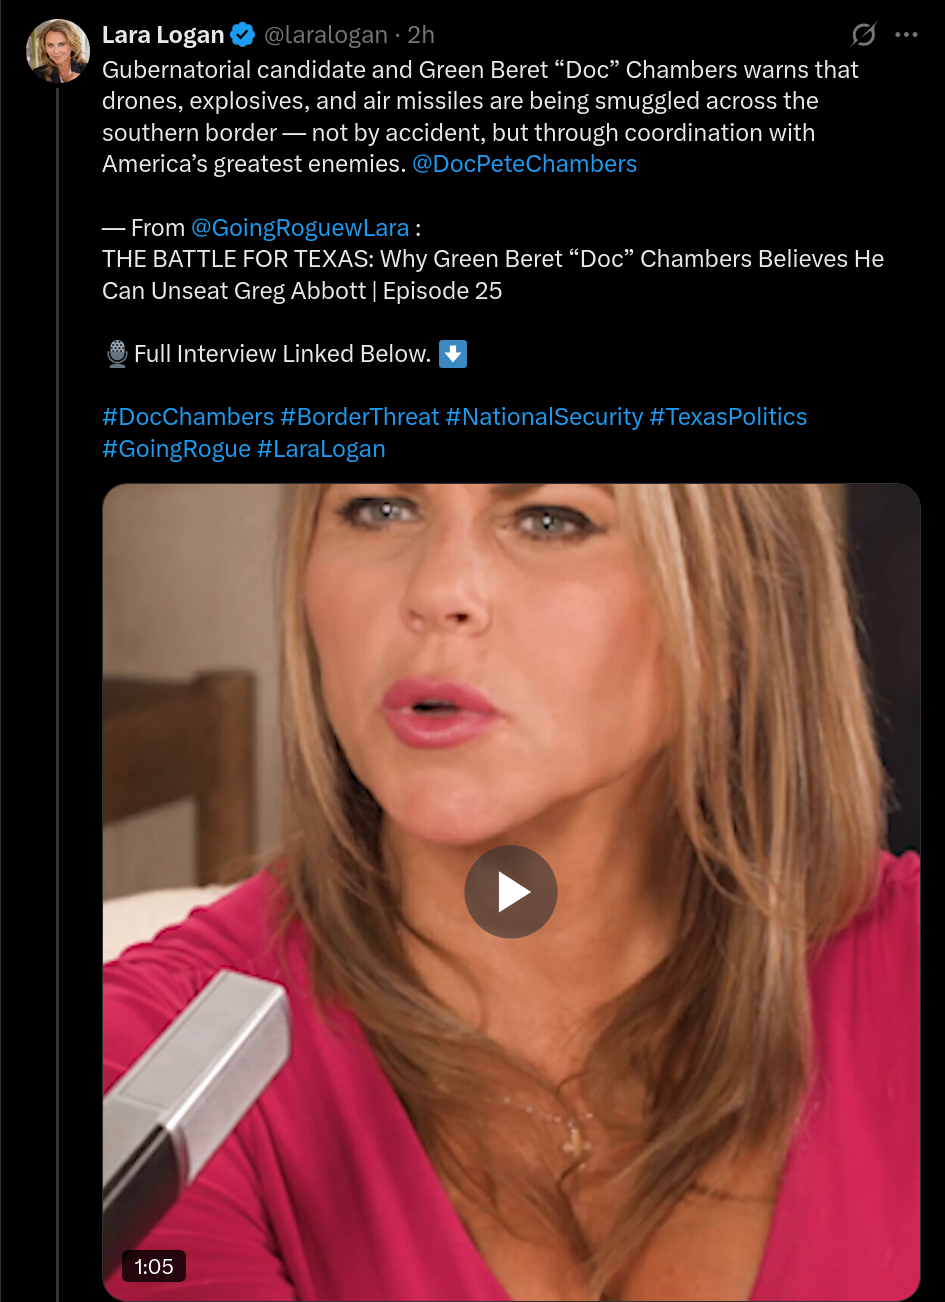Open the Grok slash-circle icon

863,35
